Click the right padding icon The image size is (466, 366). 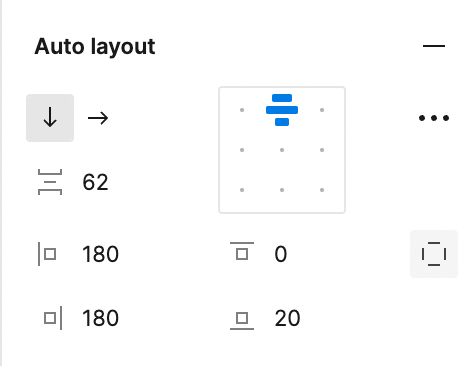click(x=53, y=318)
